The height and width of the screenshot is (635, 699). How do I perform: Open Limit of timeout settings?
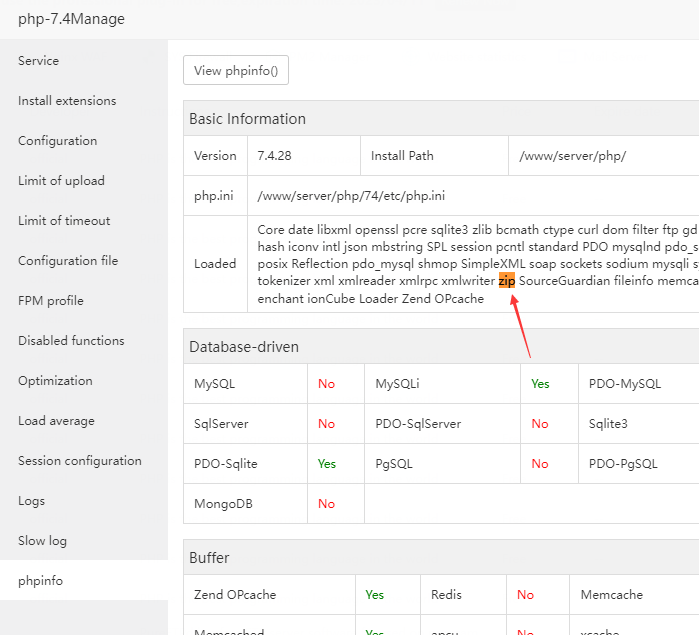(x=64, y=221)
